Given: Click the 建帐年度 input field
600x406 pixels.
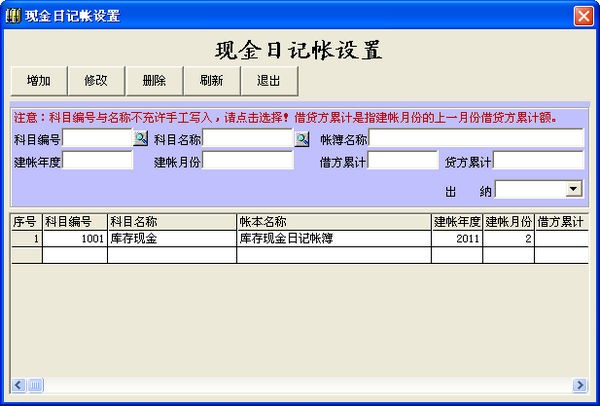Looking at the screenshot, I should 97,161.
